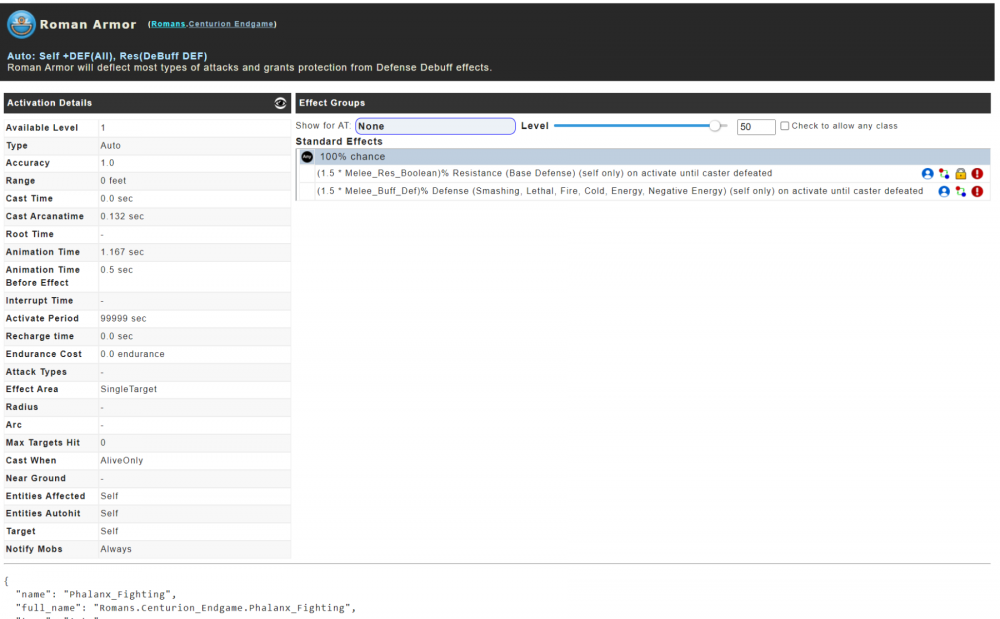Click the colored nodes icon on the Resistance row

click(943, 174)
